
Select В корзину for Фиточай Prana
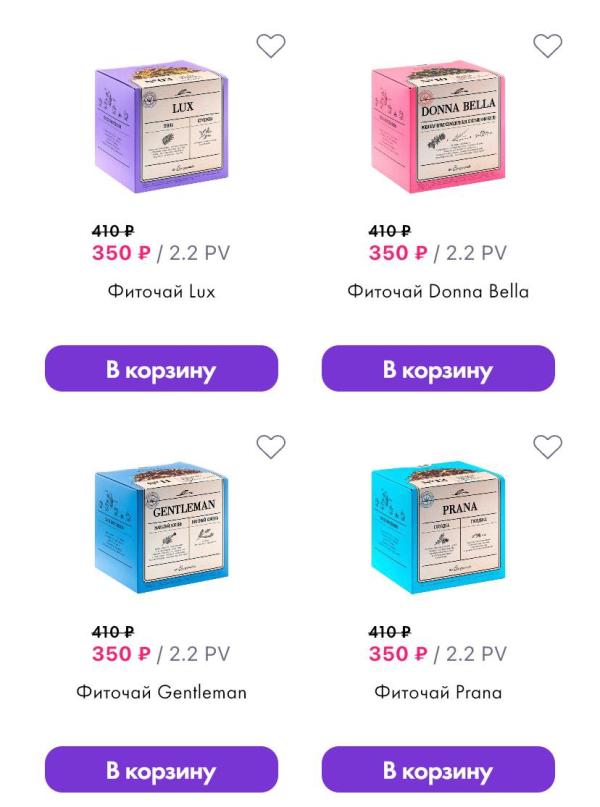[x=438, y=769]
